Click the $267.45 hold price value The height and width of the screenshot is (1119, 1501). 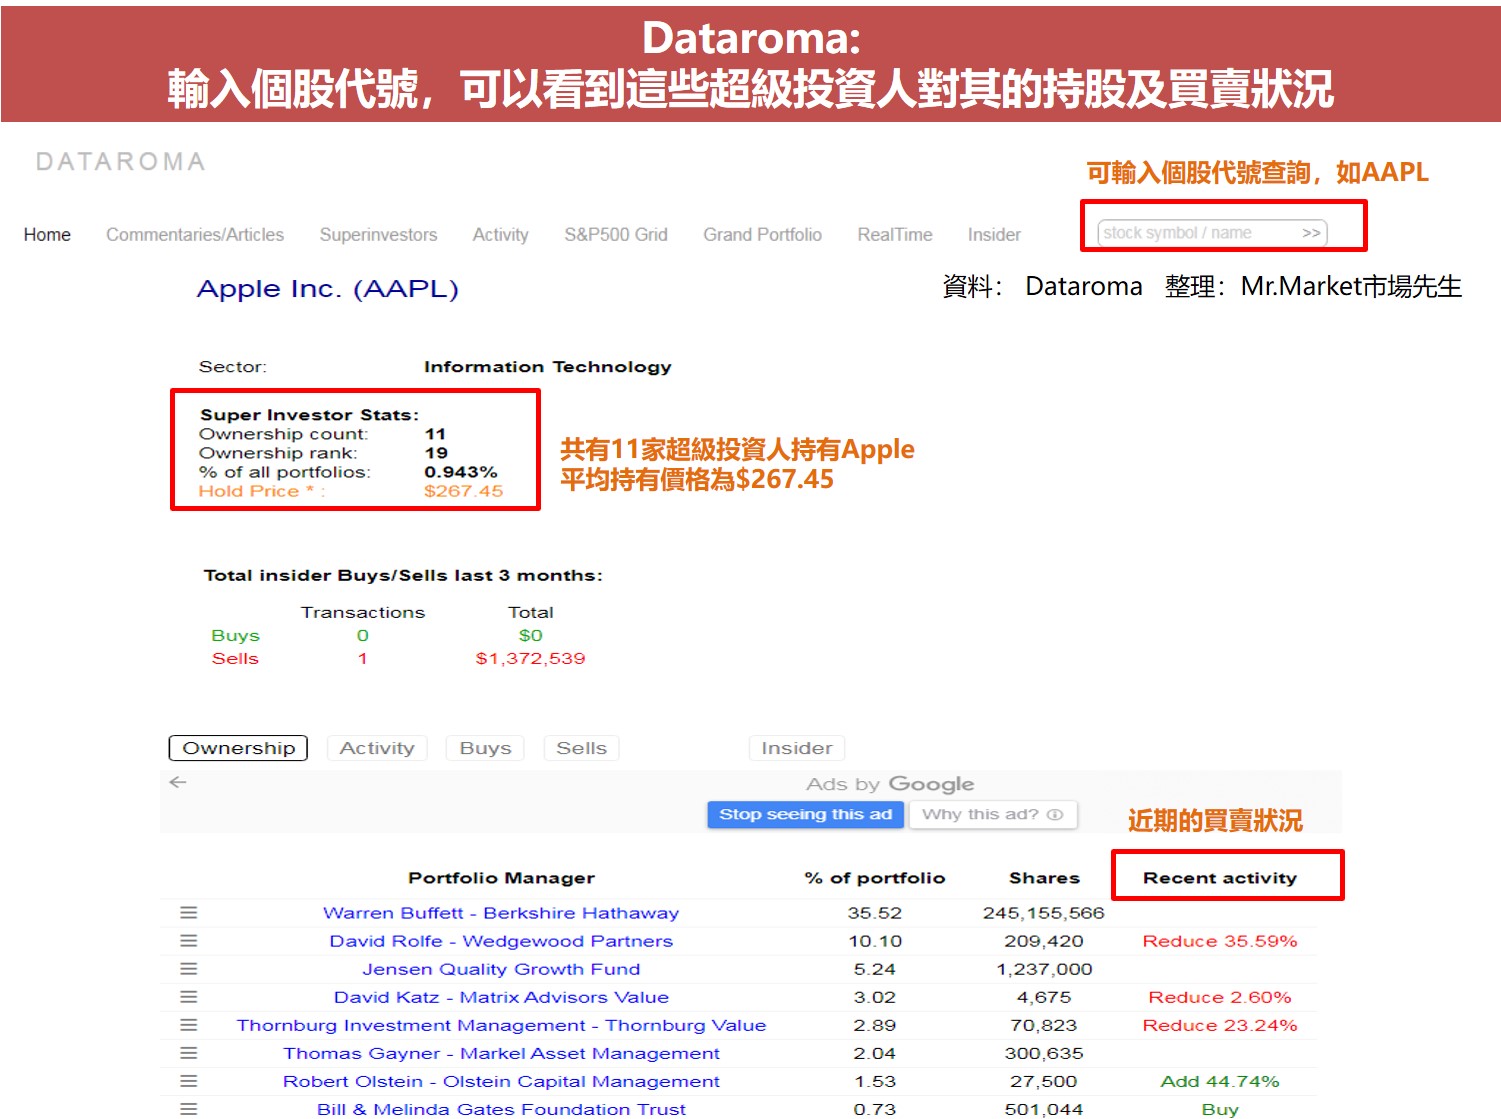click(x=463, y=491)
